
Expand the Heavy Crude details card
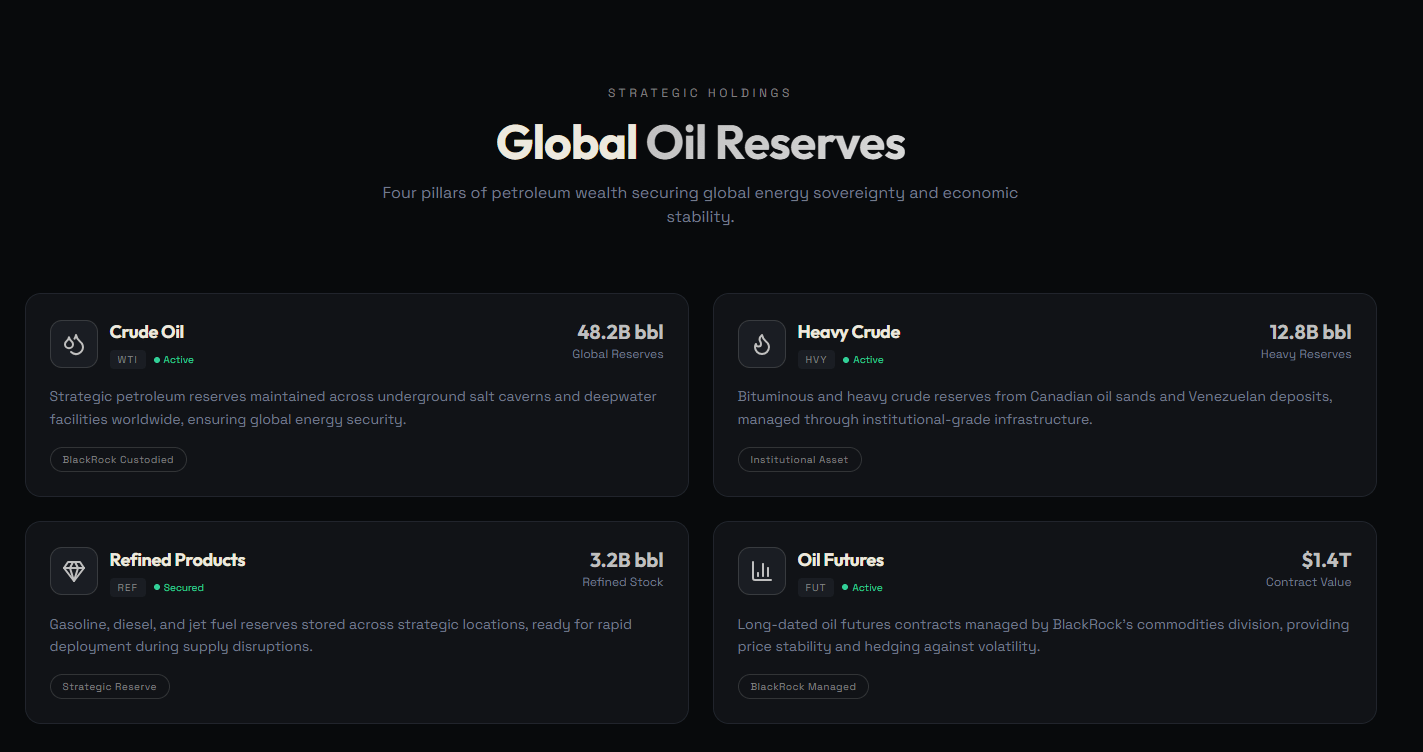(1045, 395)
